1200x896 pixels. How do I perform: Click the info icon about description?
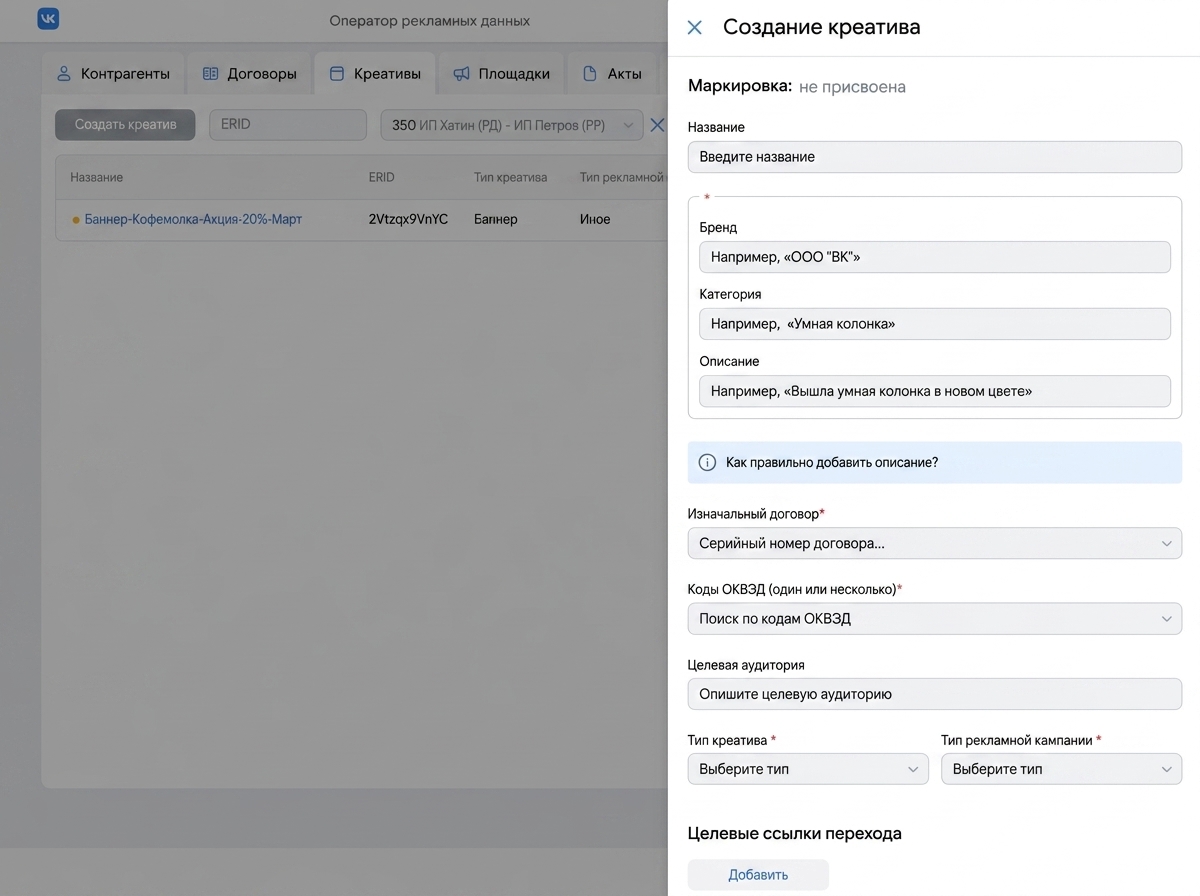point(707,463)
